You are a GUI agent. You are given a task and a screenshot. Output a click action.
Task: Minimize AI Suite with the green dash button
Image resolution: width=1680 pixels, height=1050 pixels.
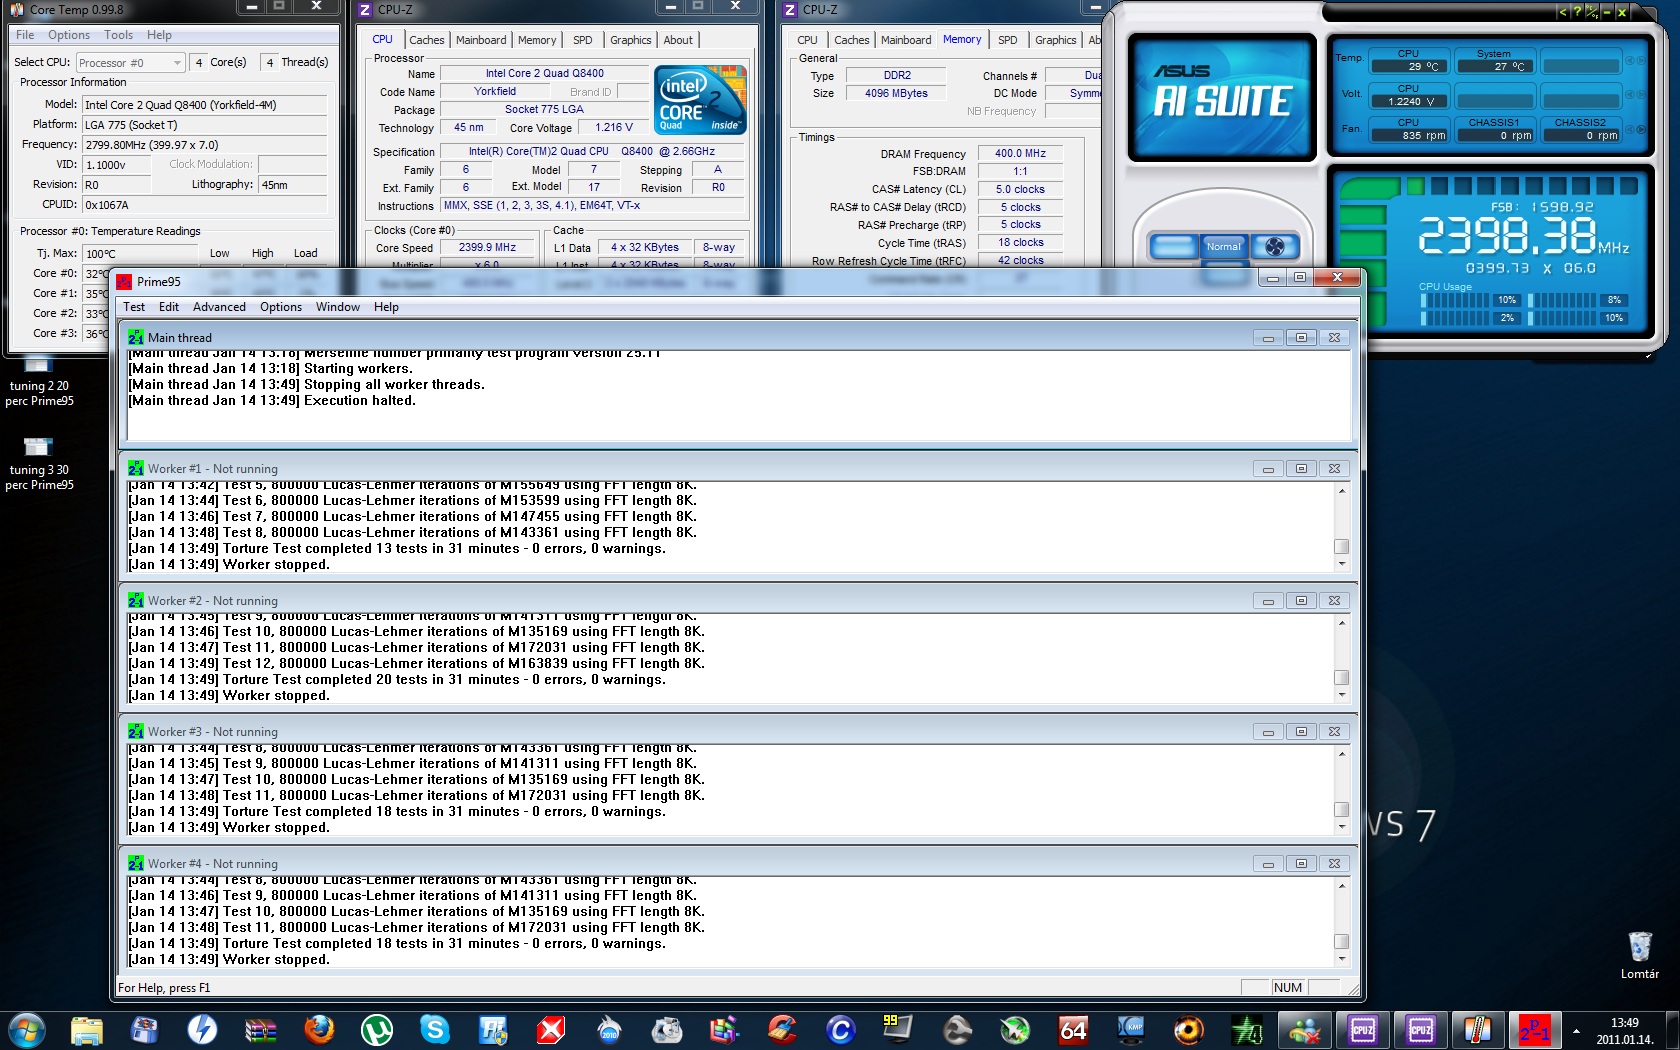pos(1607,12)
